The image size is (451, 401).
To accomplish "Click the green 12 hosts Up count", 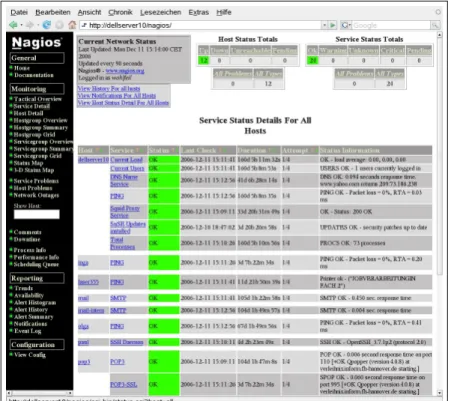I will (x=203, y=60).
